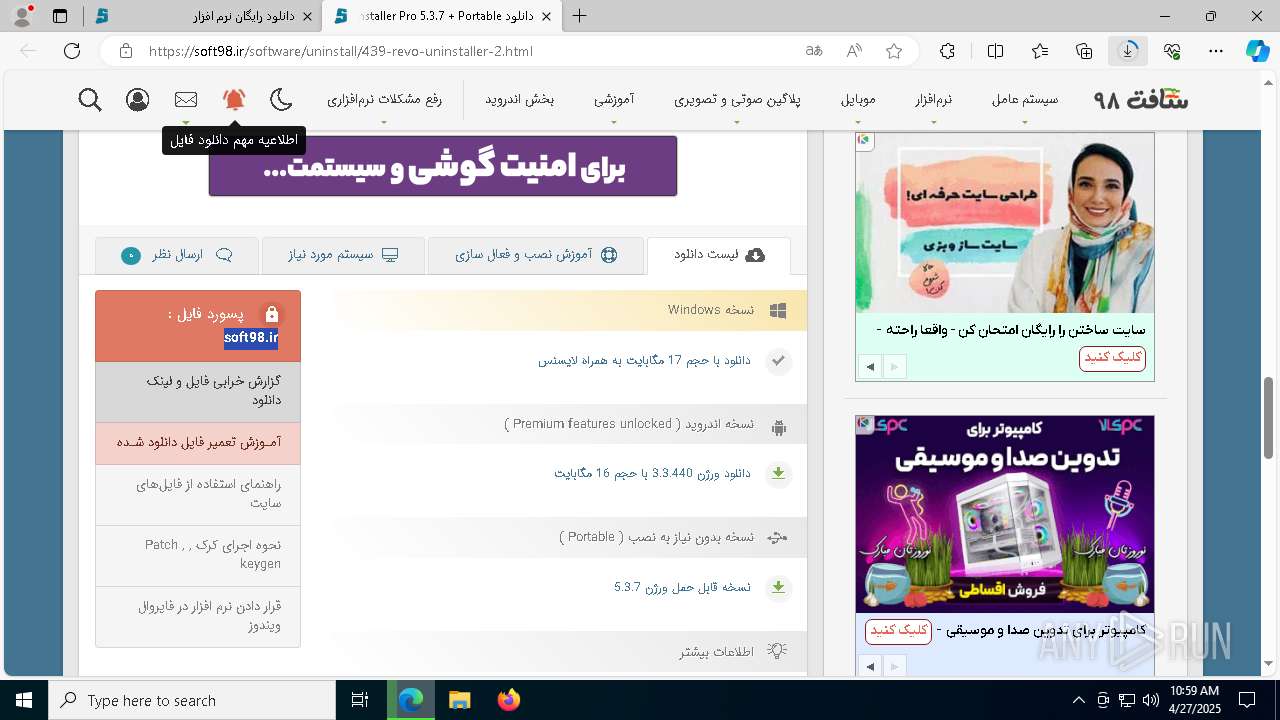The width and height of the screenshot is (1280, 720).
Task: Select the soft98.ir password text
Action: [251, 338]
